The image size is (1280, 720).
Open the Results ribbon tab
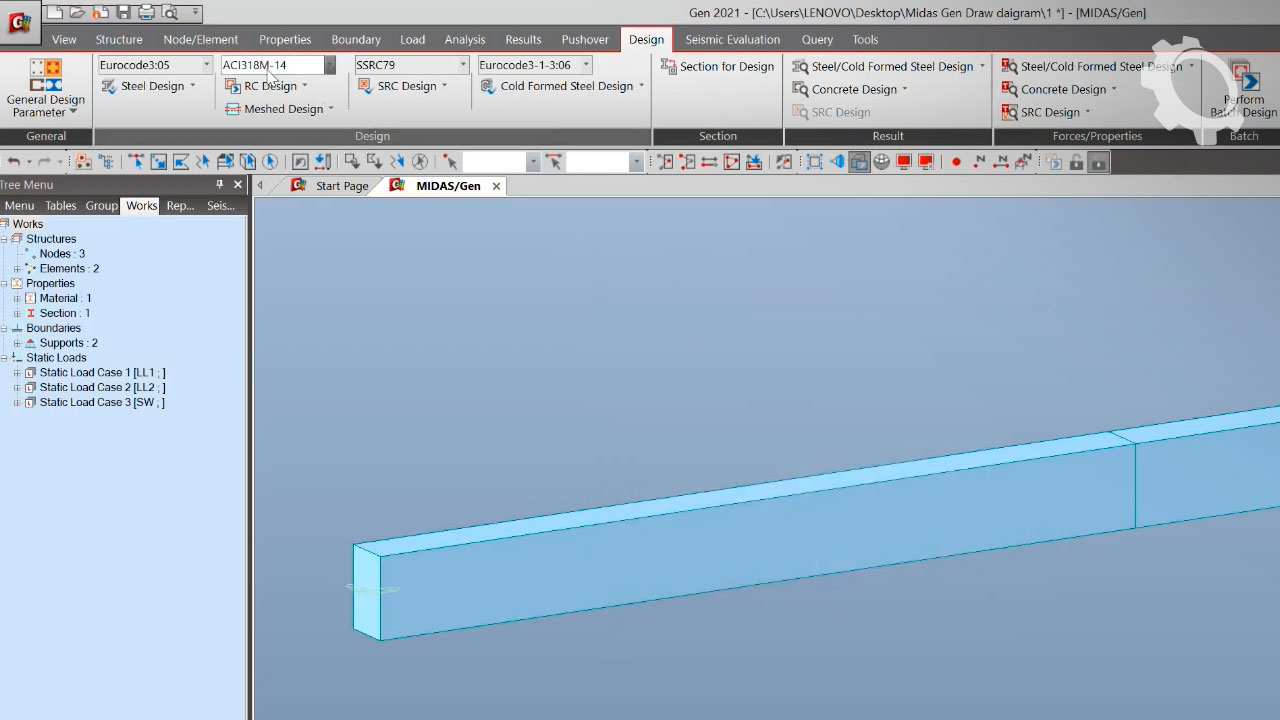pos(523,39)
